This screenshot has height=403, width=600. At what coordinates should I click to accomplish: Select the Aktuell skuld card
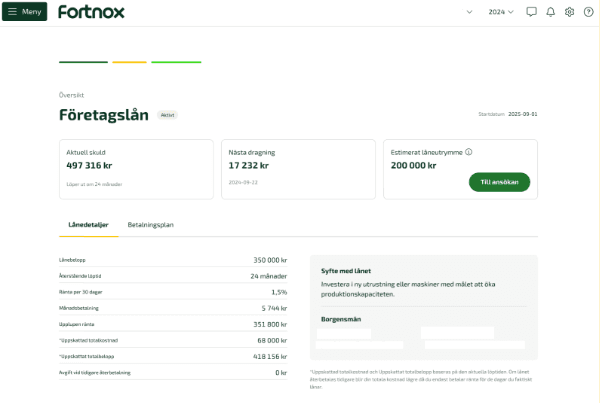click(x=135, y=167)
